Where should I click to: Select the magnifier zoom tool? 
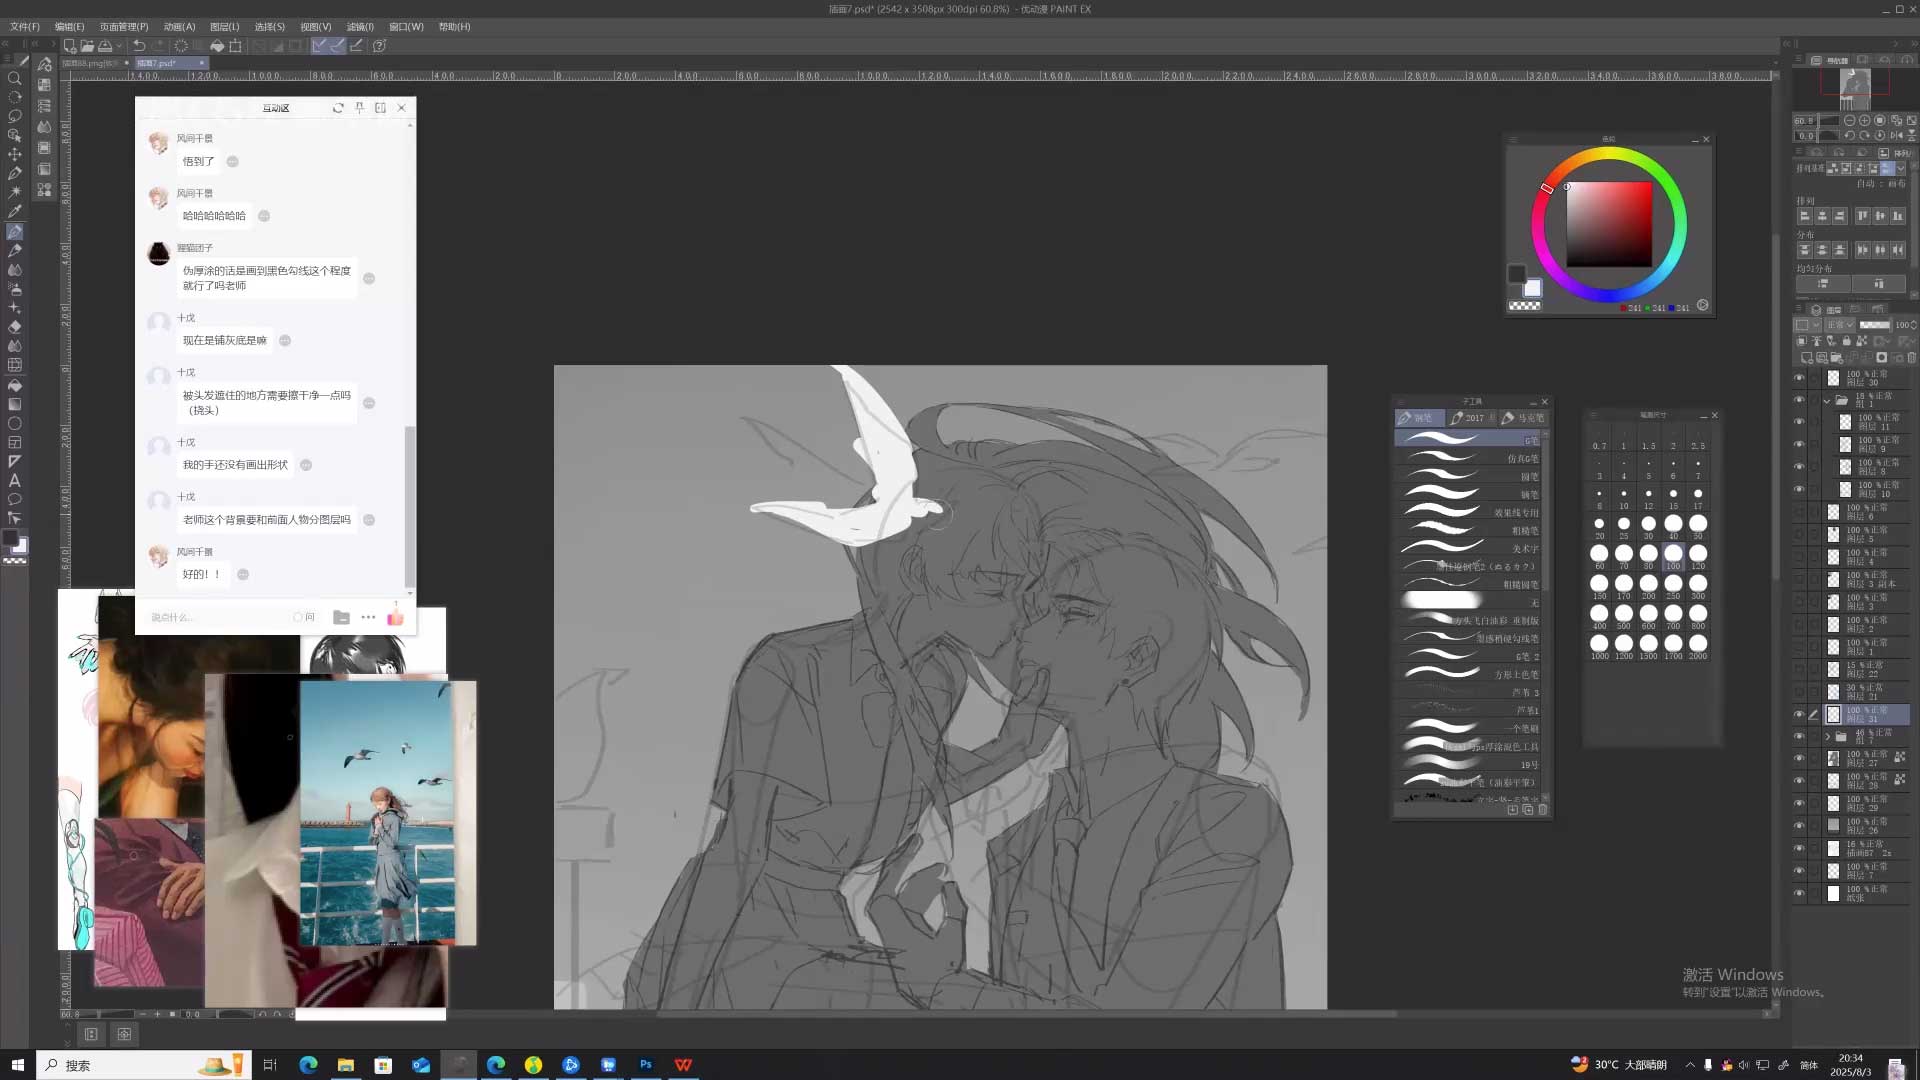click(x=15, y=78)
